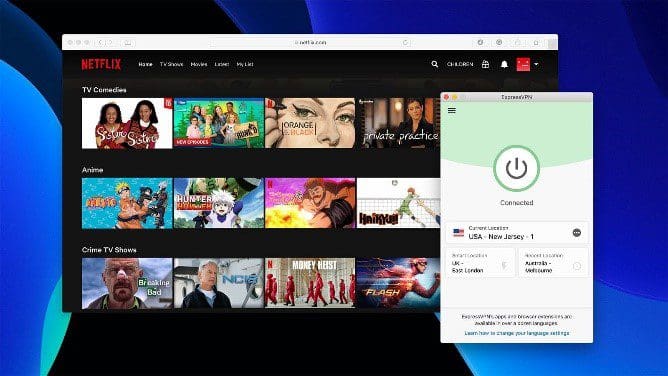Open Netflix notifications bell
The height and width of the screenshot is (376, 668).
tap(504, 64)
